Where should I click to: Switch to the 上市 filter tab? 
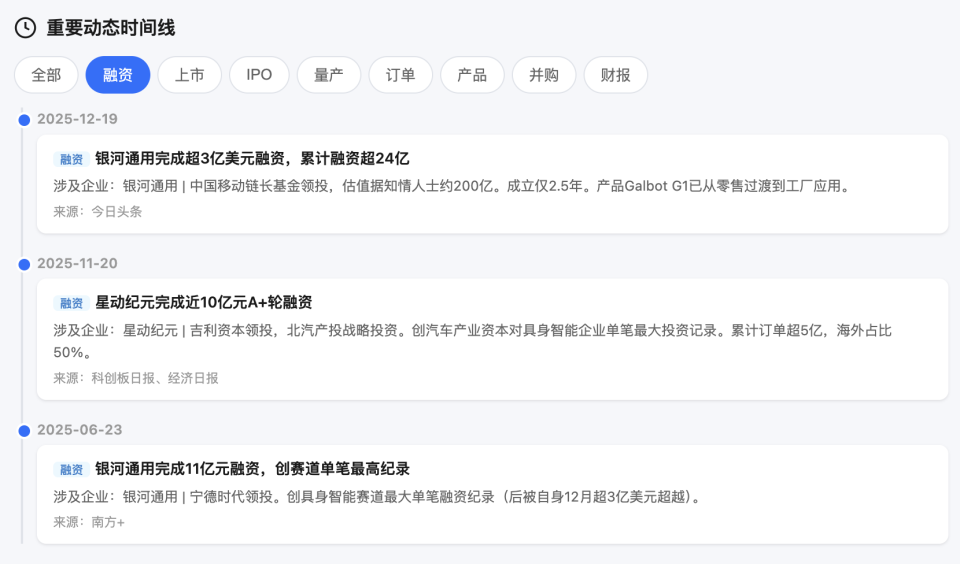click(x=190, y=75)
